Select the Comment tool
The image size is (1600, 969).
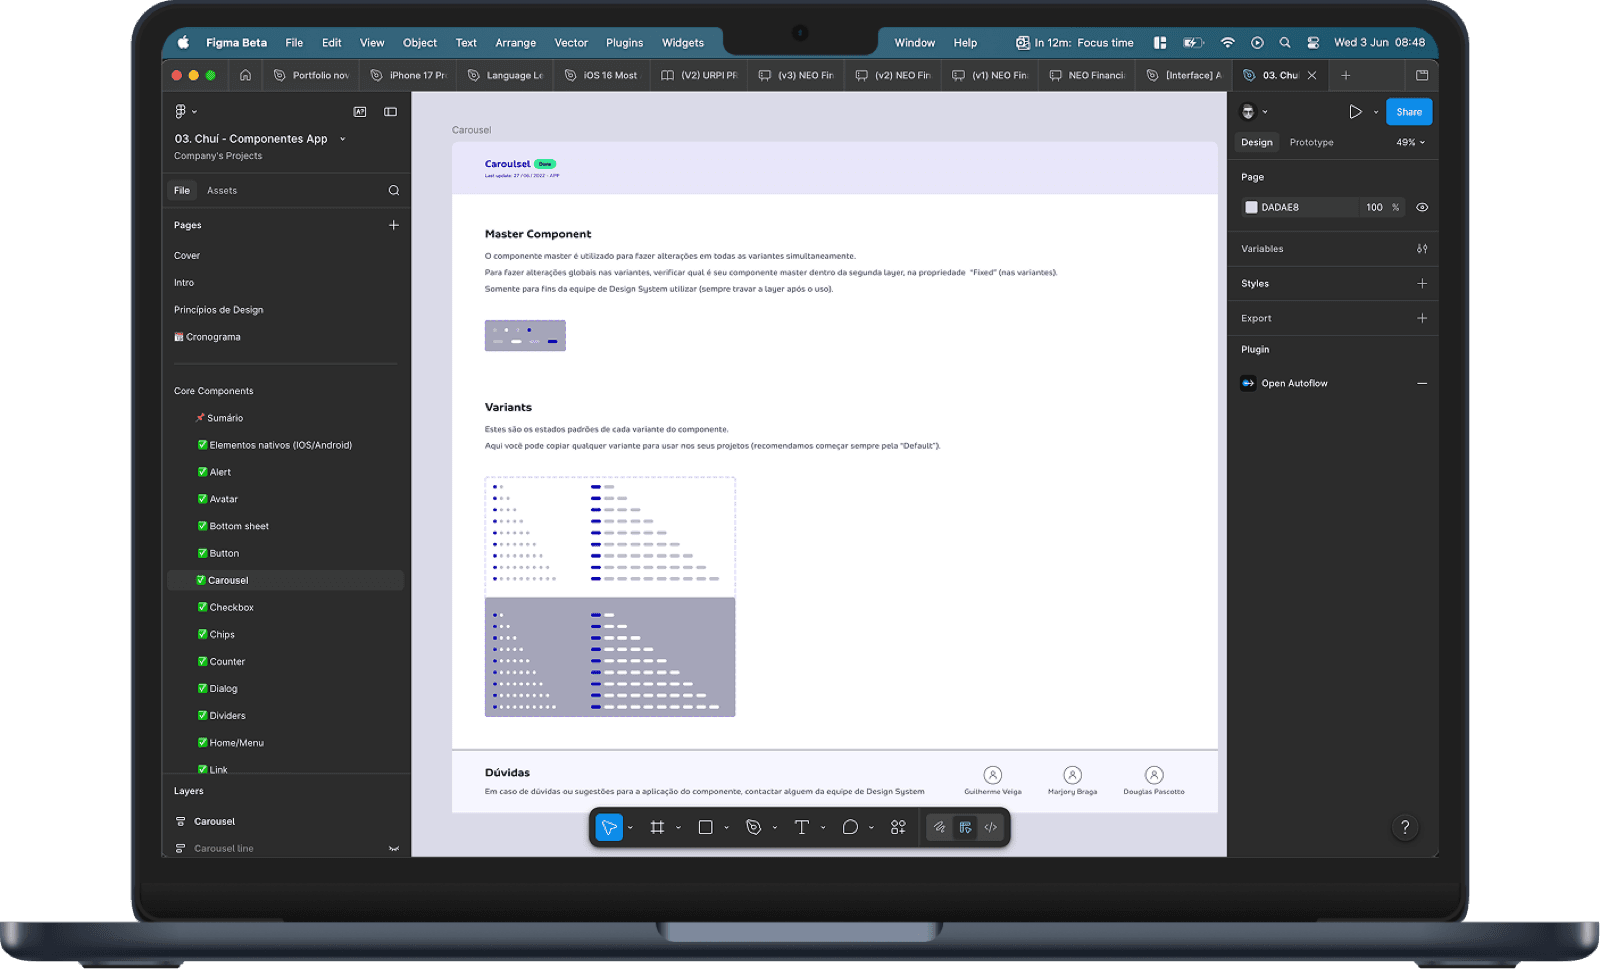pos(850,827)
